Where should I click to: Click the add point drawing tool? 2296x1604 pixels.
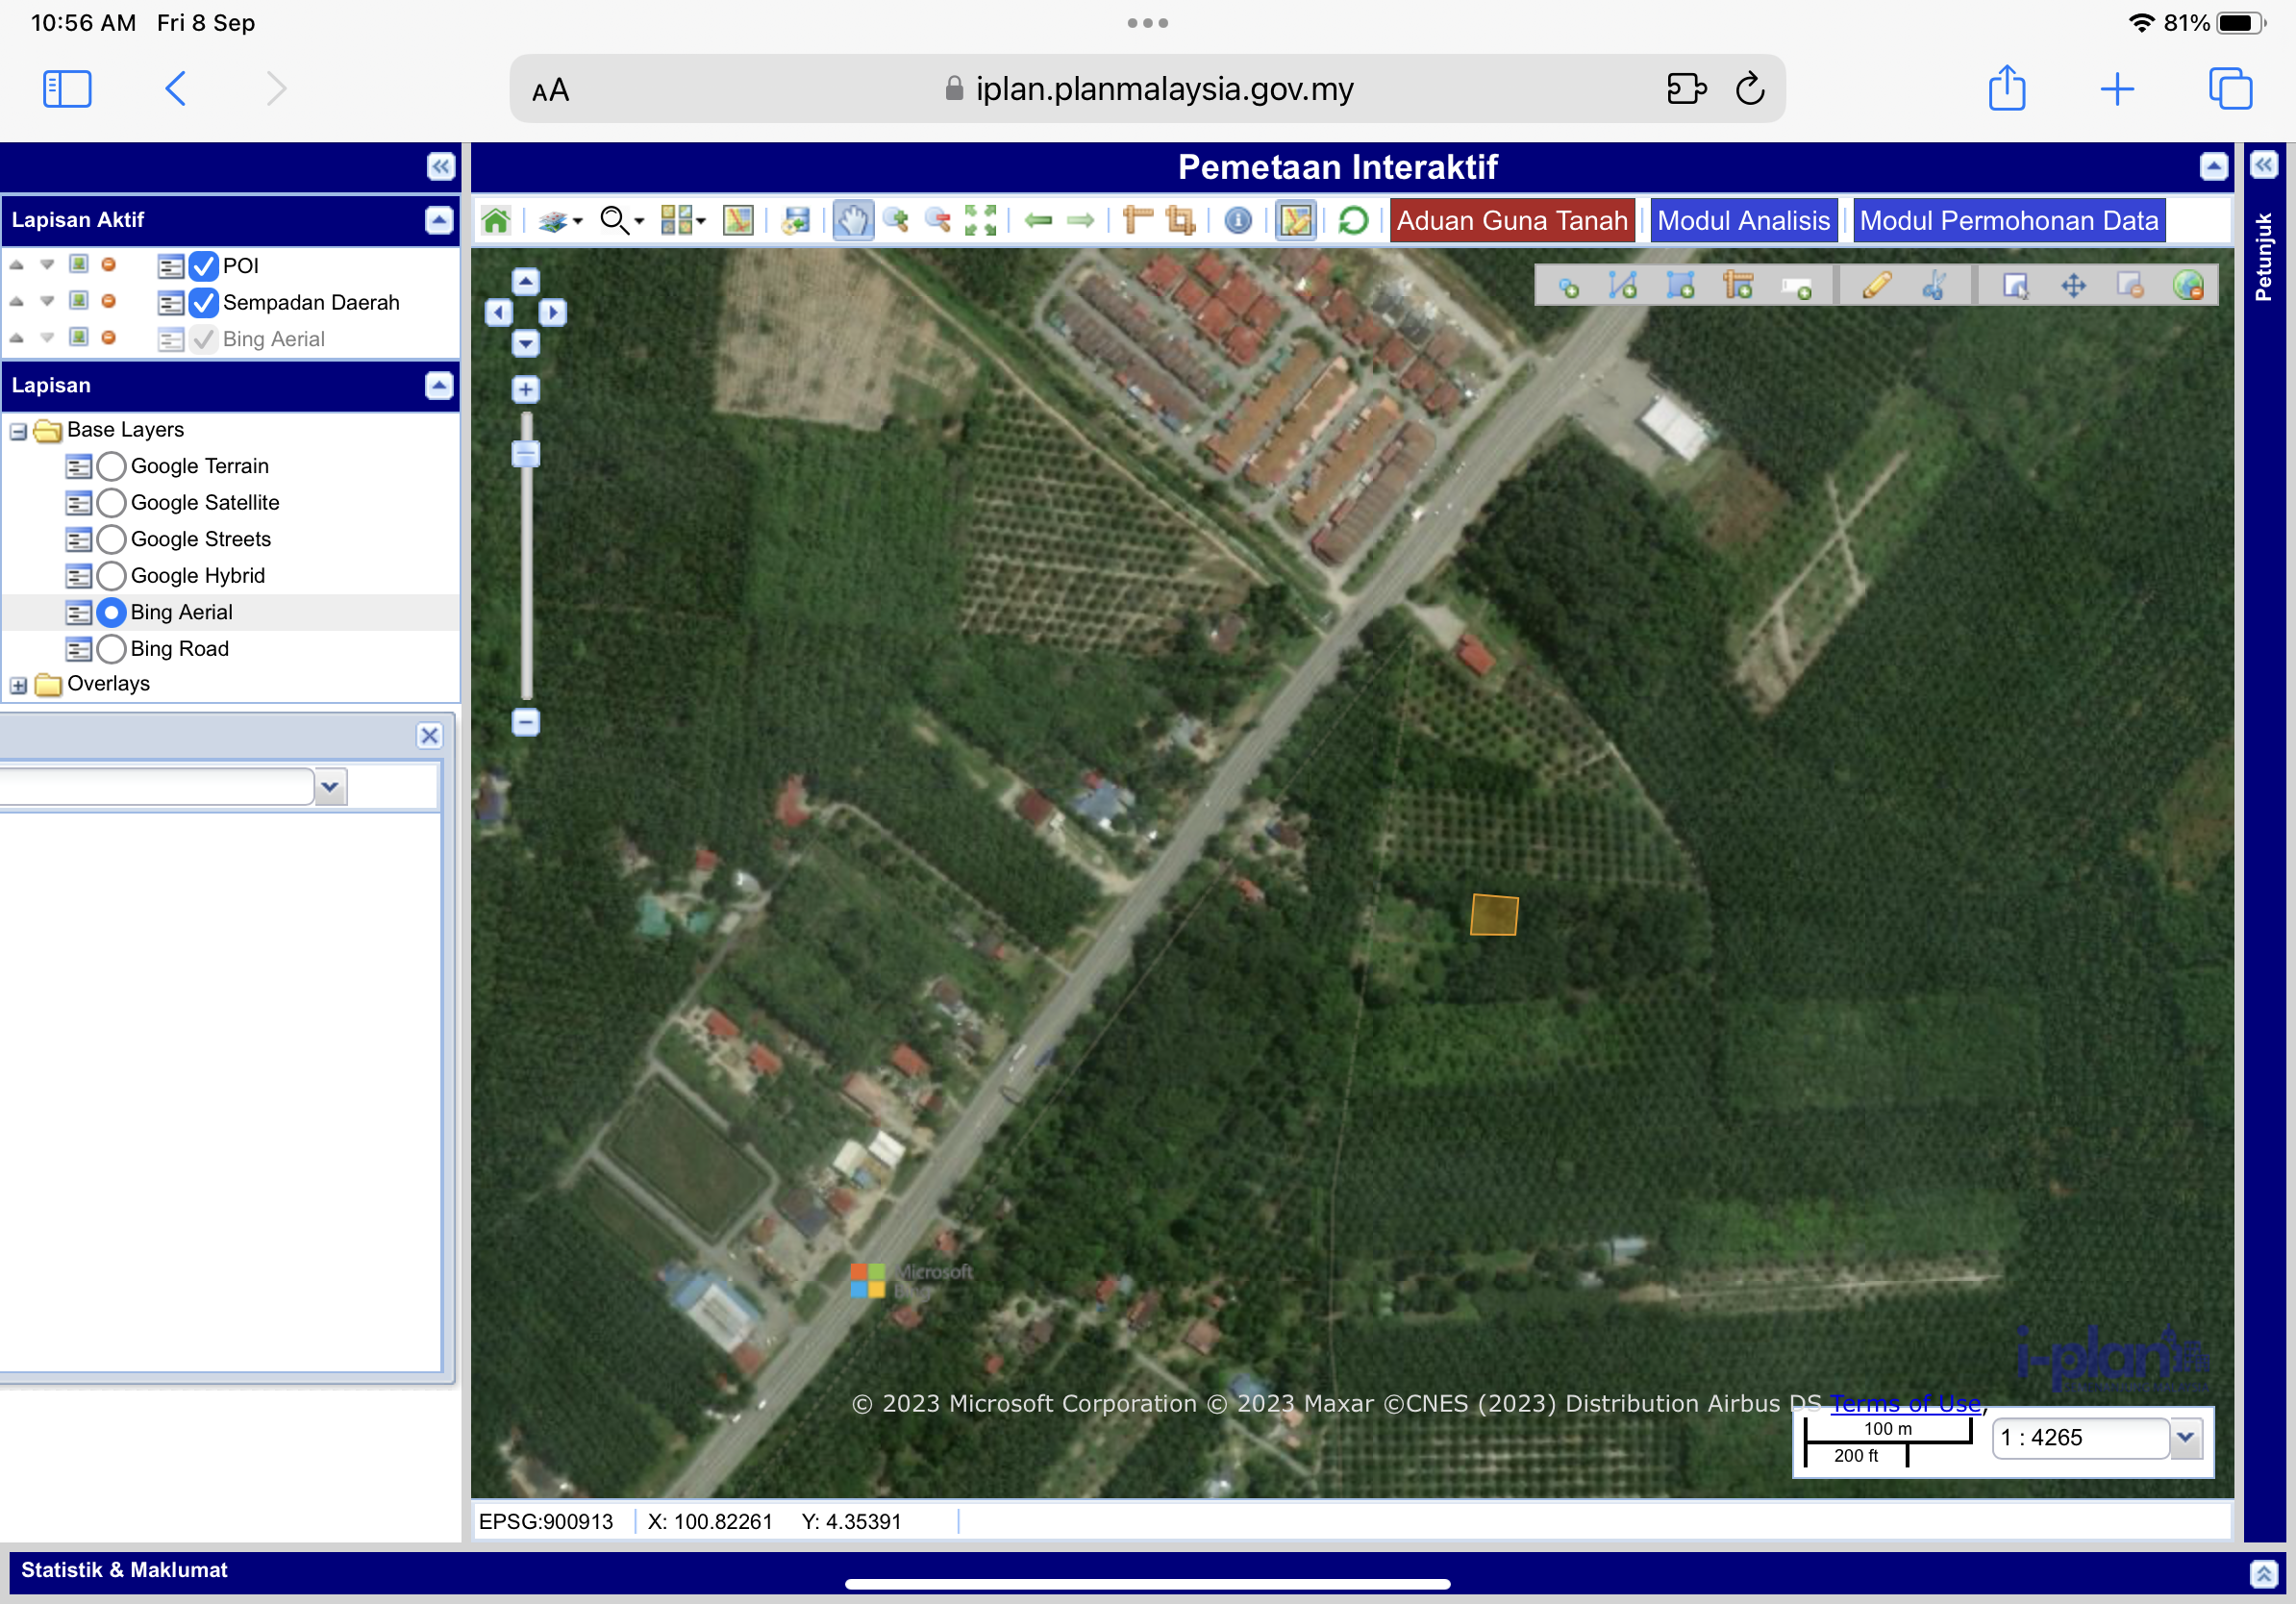[x=1568, y=287]
